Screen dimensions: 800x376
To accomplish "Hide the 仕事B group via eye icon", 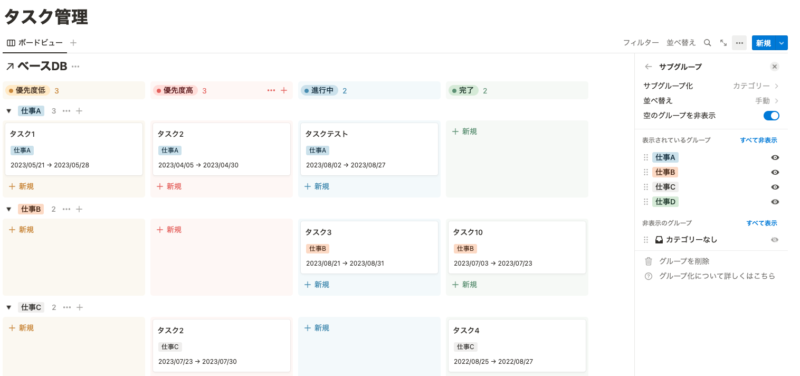I will tap(774, 172).
